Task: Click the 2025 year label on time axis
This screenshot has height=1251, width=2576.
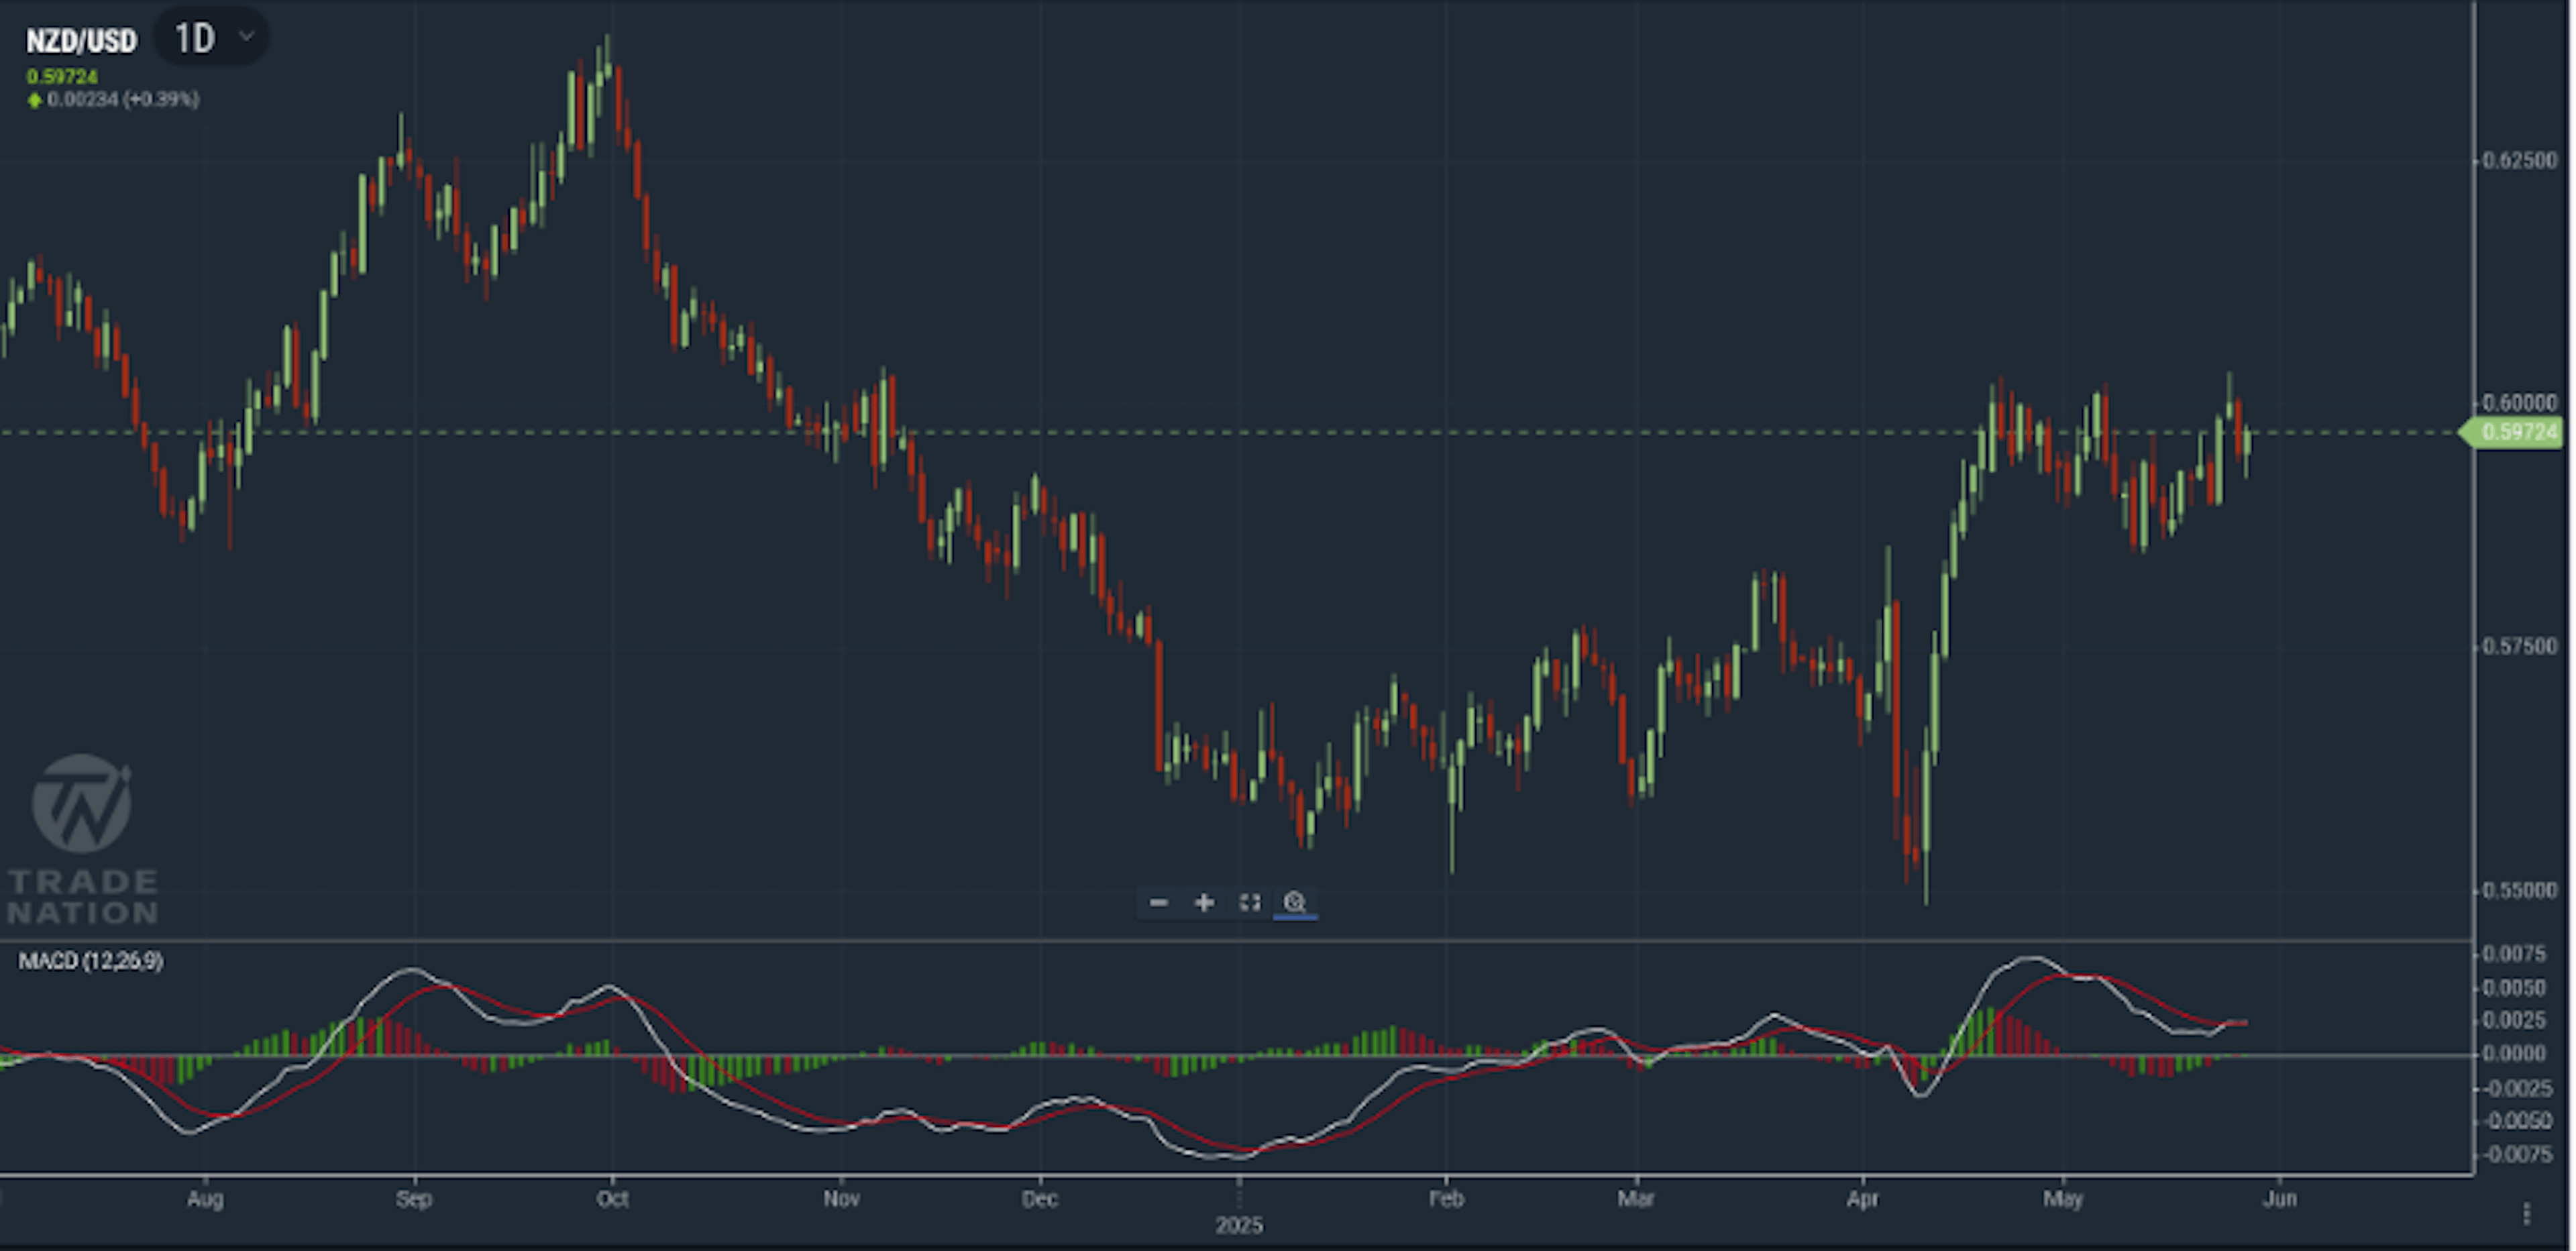Action: click(1239, 1225)
